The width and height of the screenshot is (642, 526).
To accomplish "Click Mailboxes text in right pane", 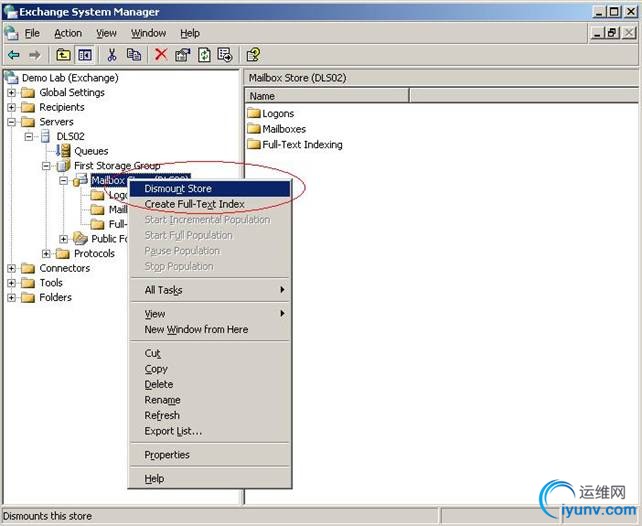I will (284, 129).
